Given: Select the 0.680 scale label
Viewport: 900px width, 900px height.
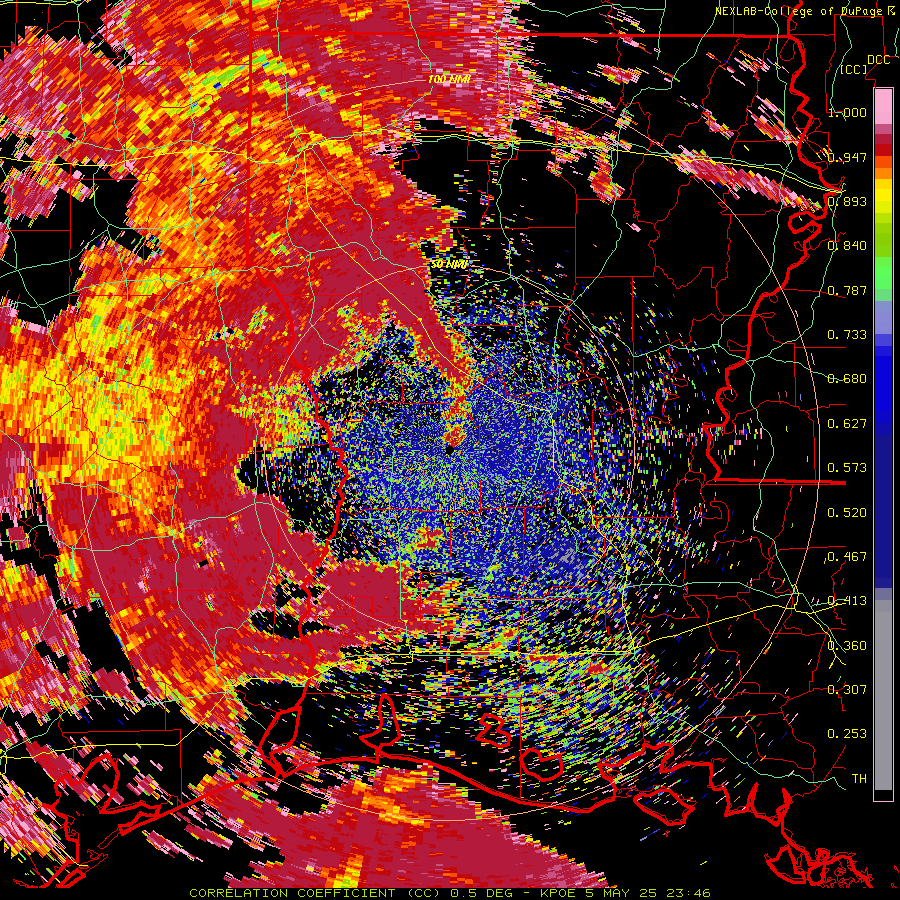Looking at the screenshot, I should [x=847, y=379].
